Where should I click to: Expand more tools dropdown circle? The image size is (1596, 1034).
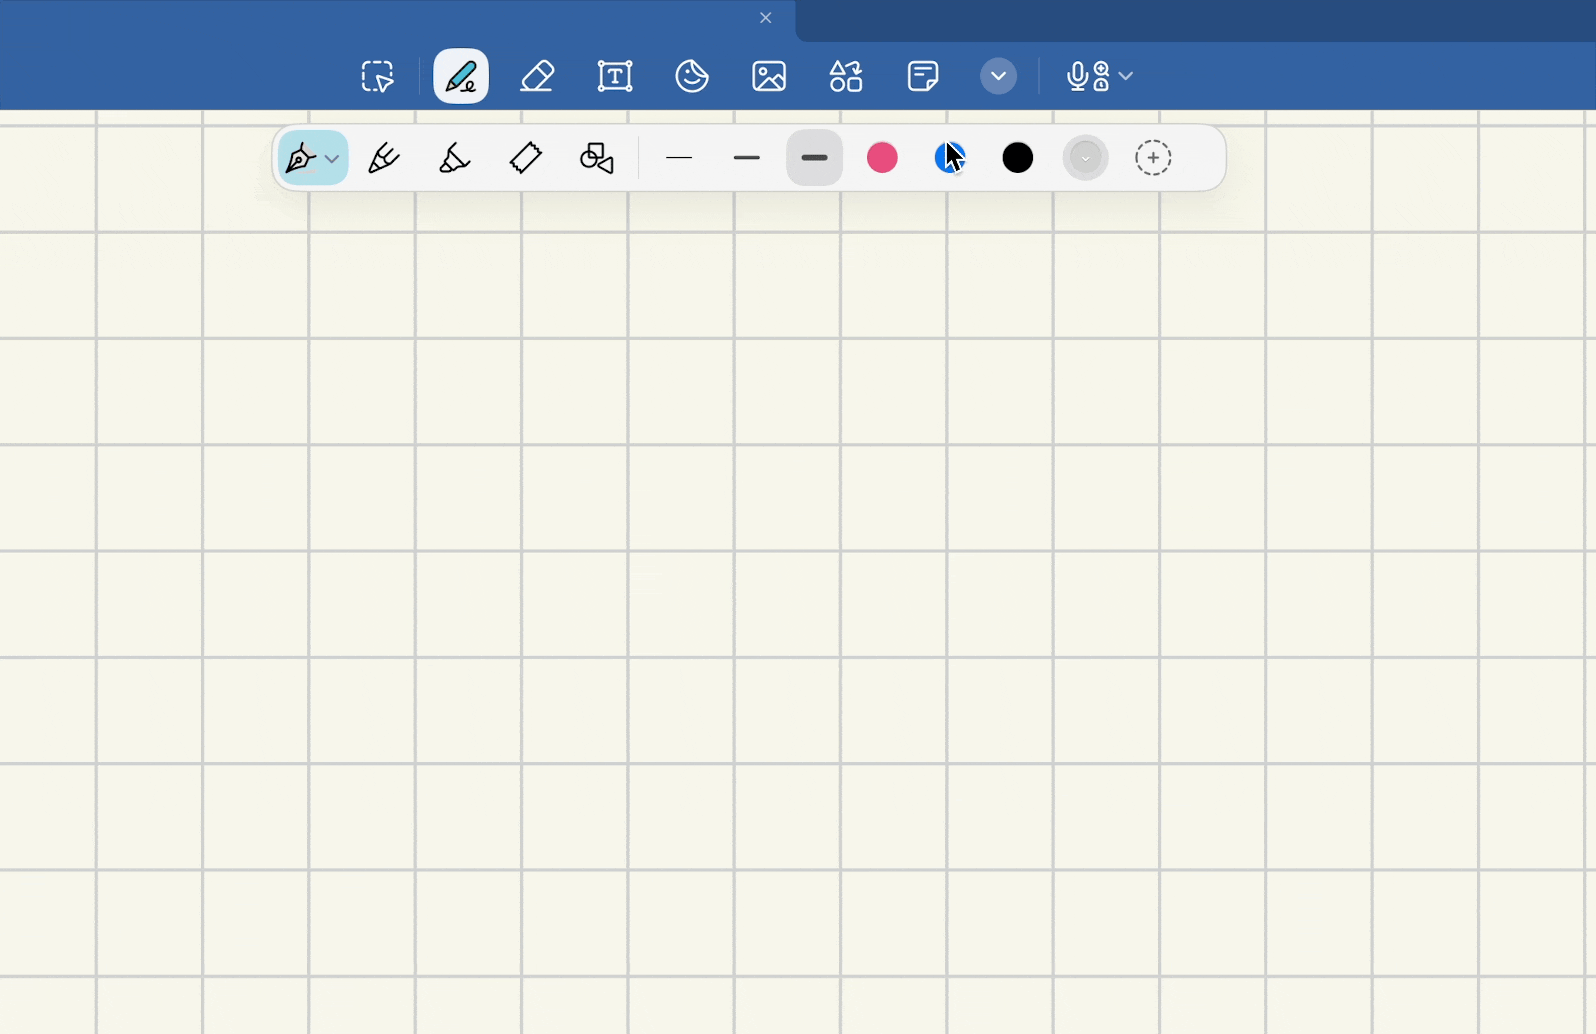(998, 76)
